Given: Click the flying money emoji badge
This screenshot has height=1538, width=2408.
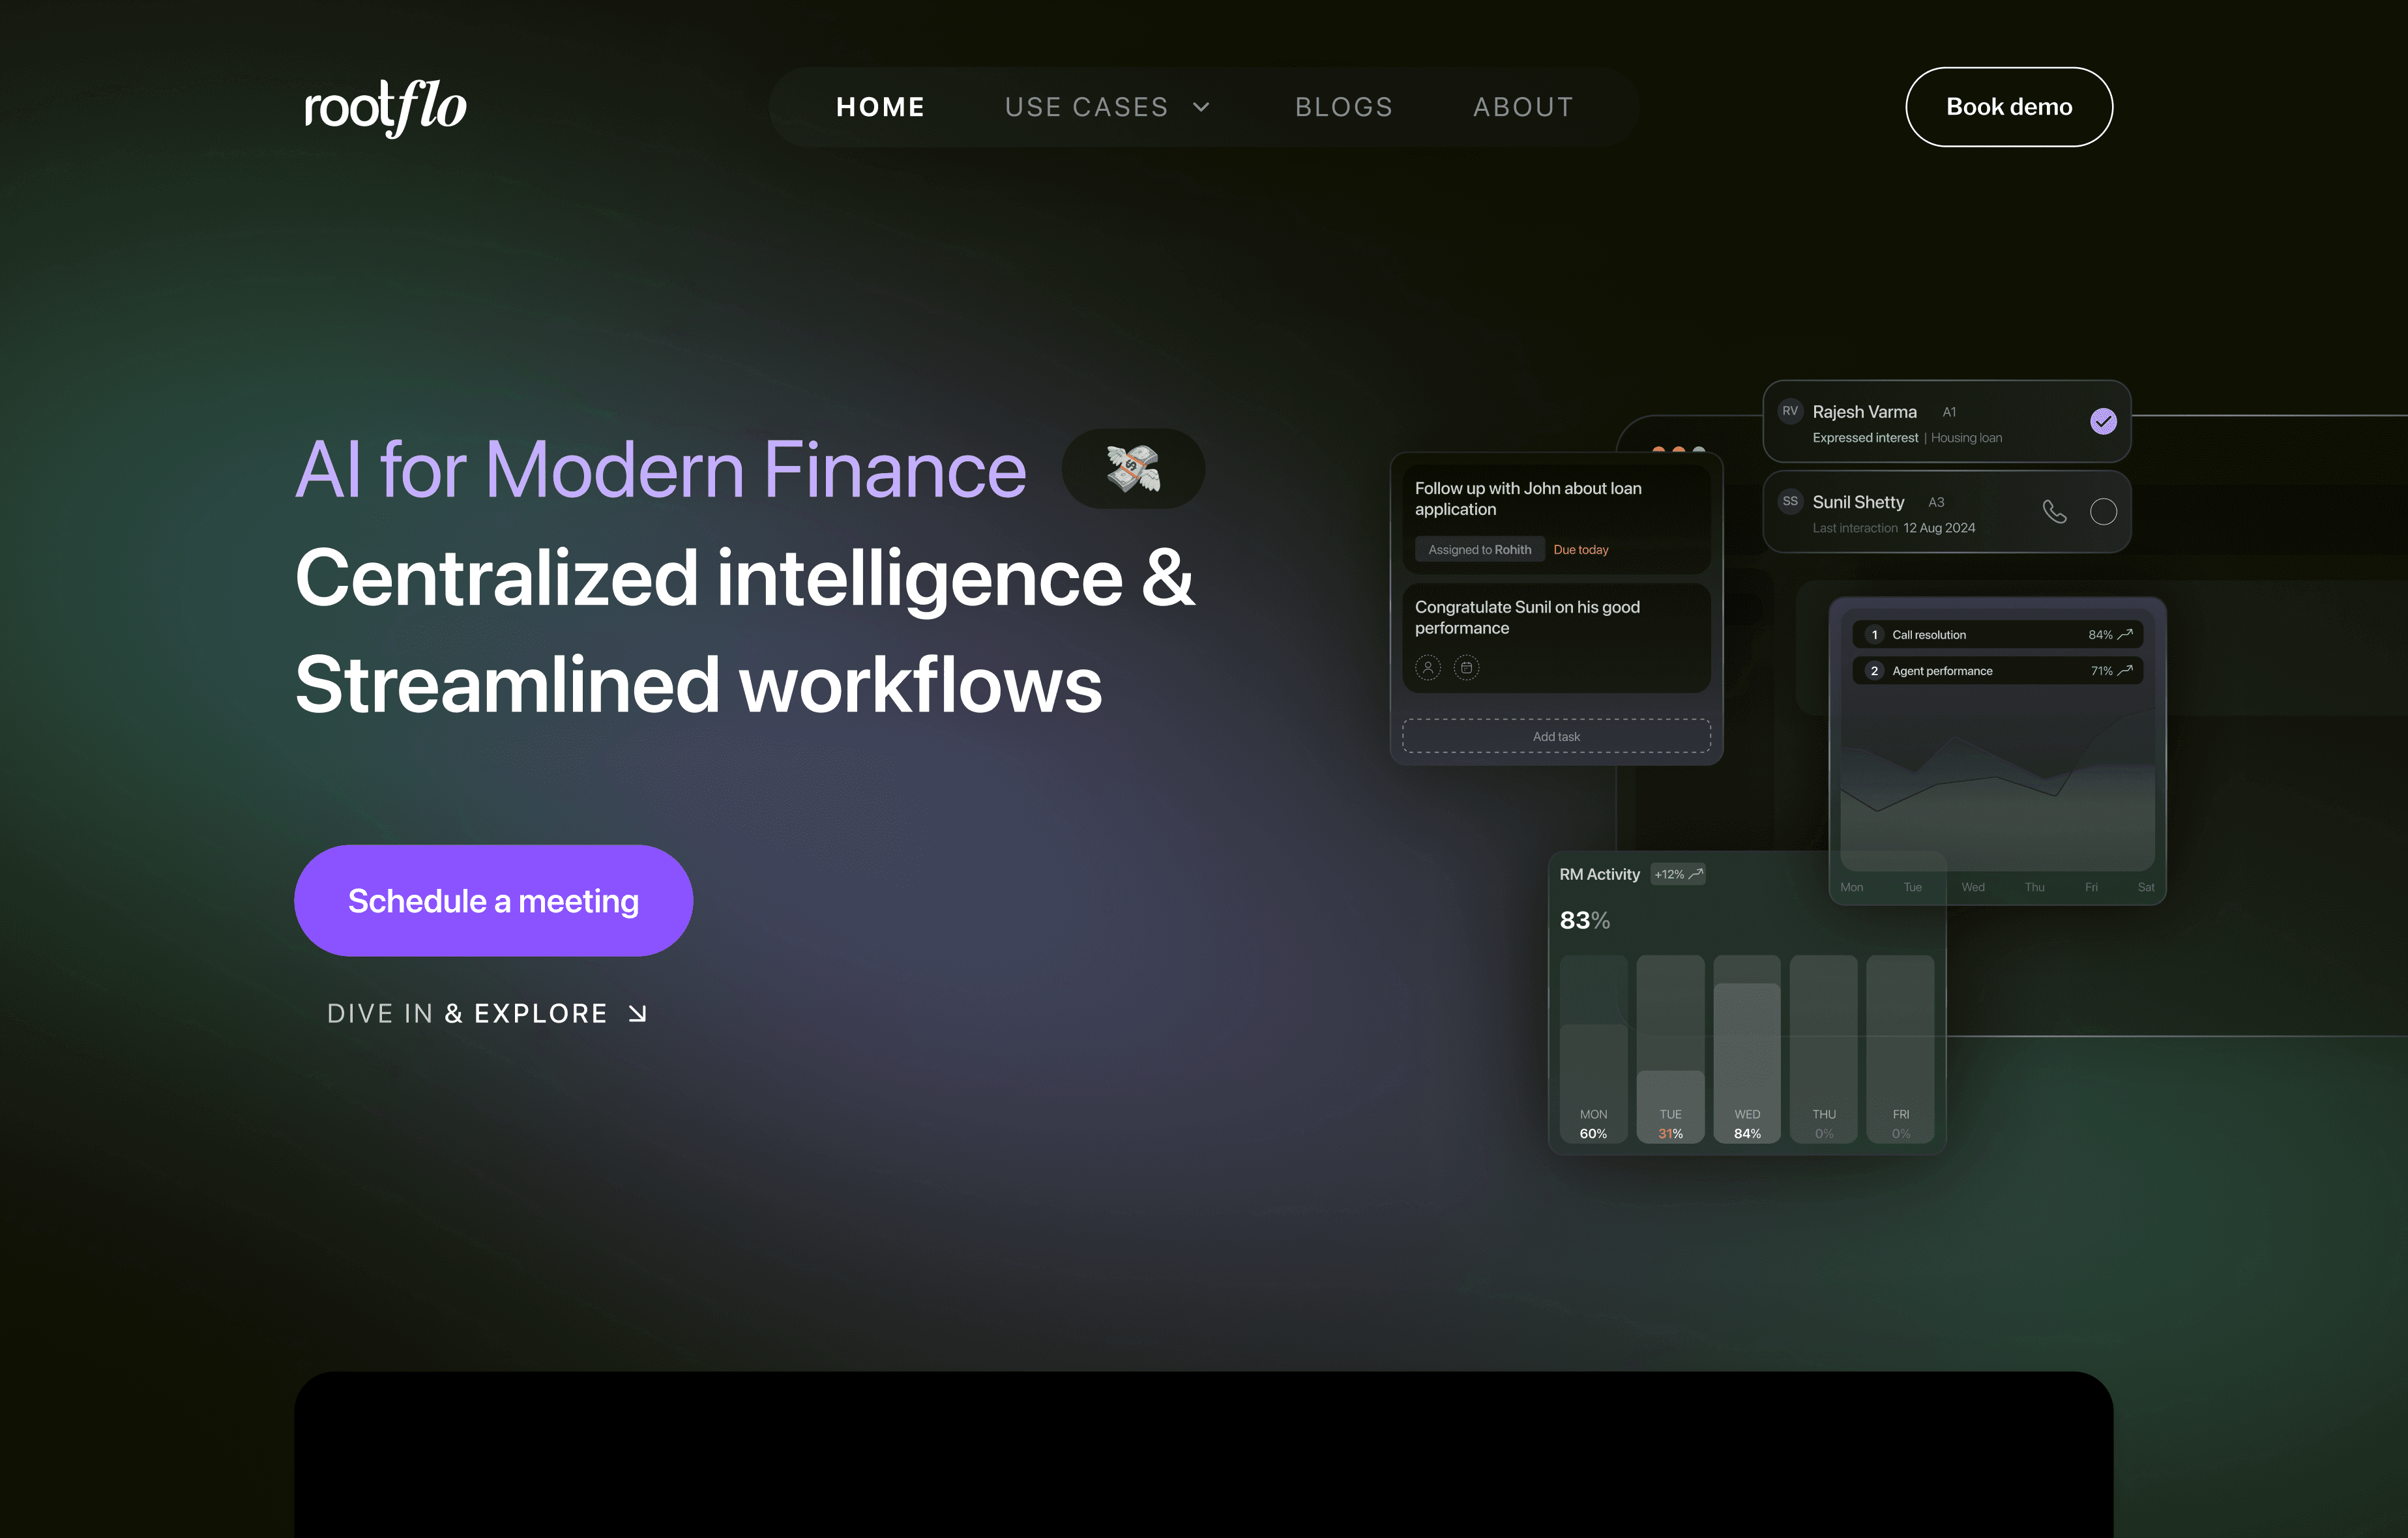Looking at the screenshot, I should (x=1132, y=469).
